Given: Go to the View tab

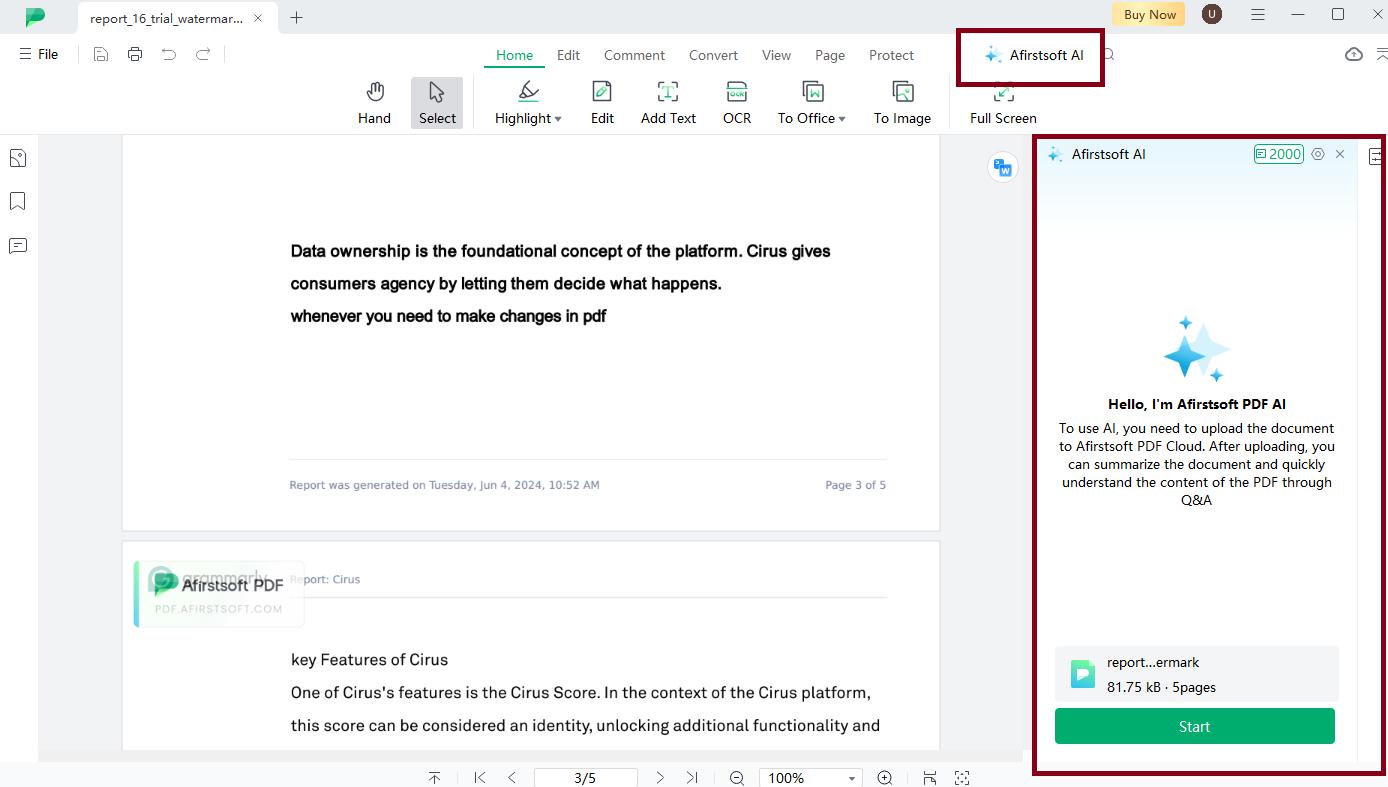Looking at the screenshot, I should pyautogui.click(x=776, y=55).
